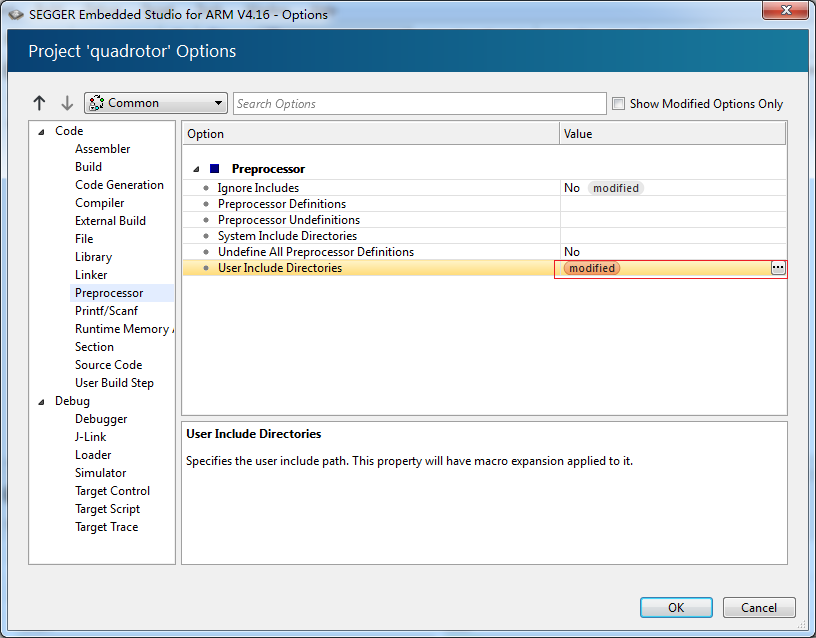Select Loader category
This screenshot has height=638, width=816.
(93, 455)
